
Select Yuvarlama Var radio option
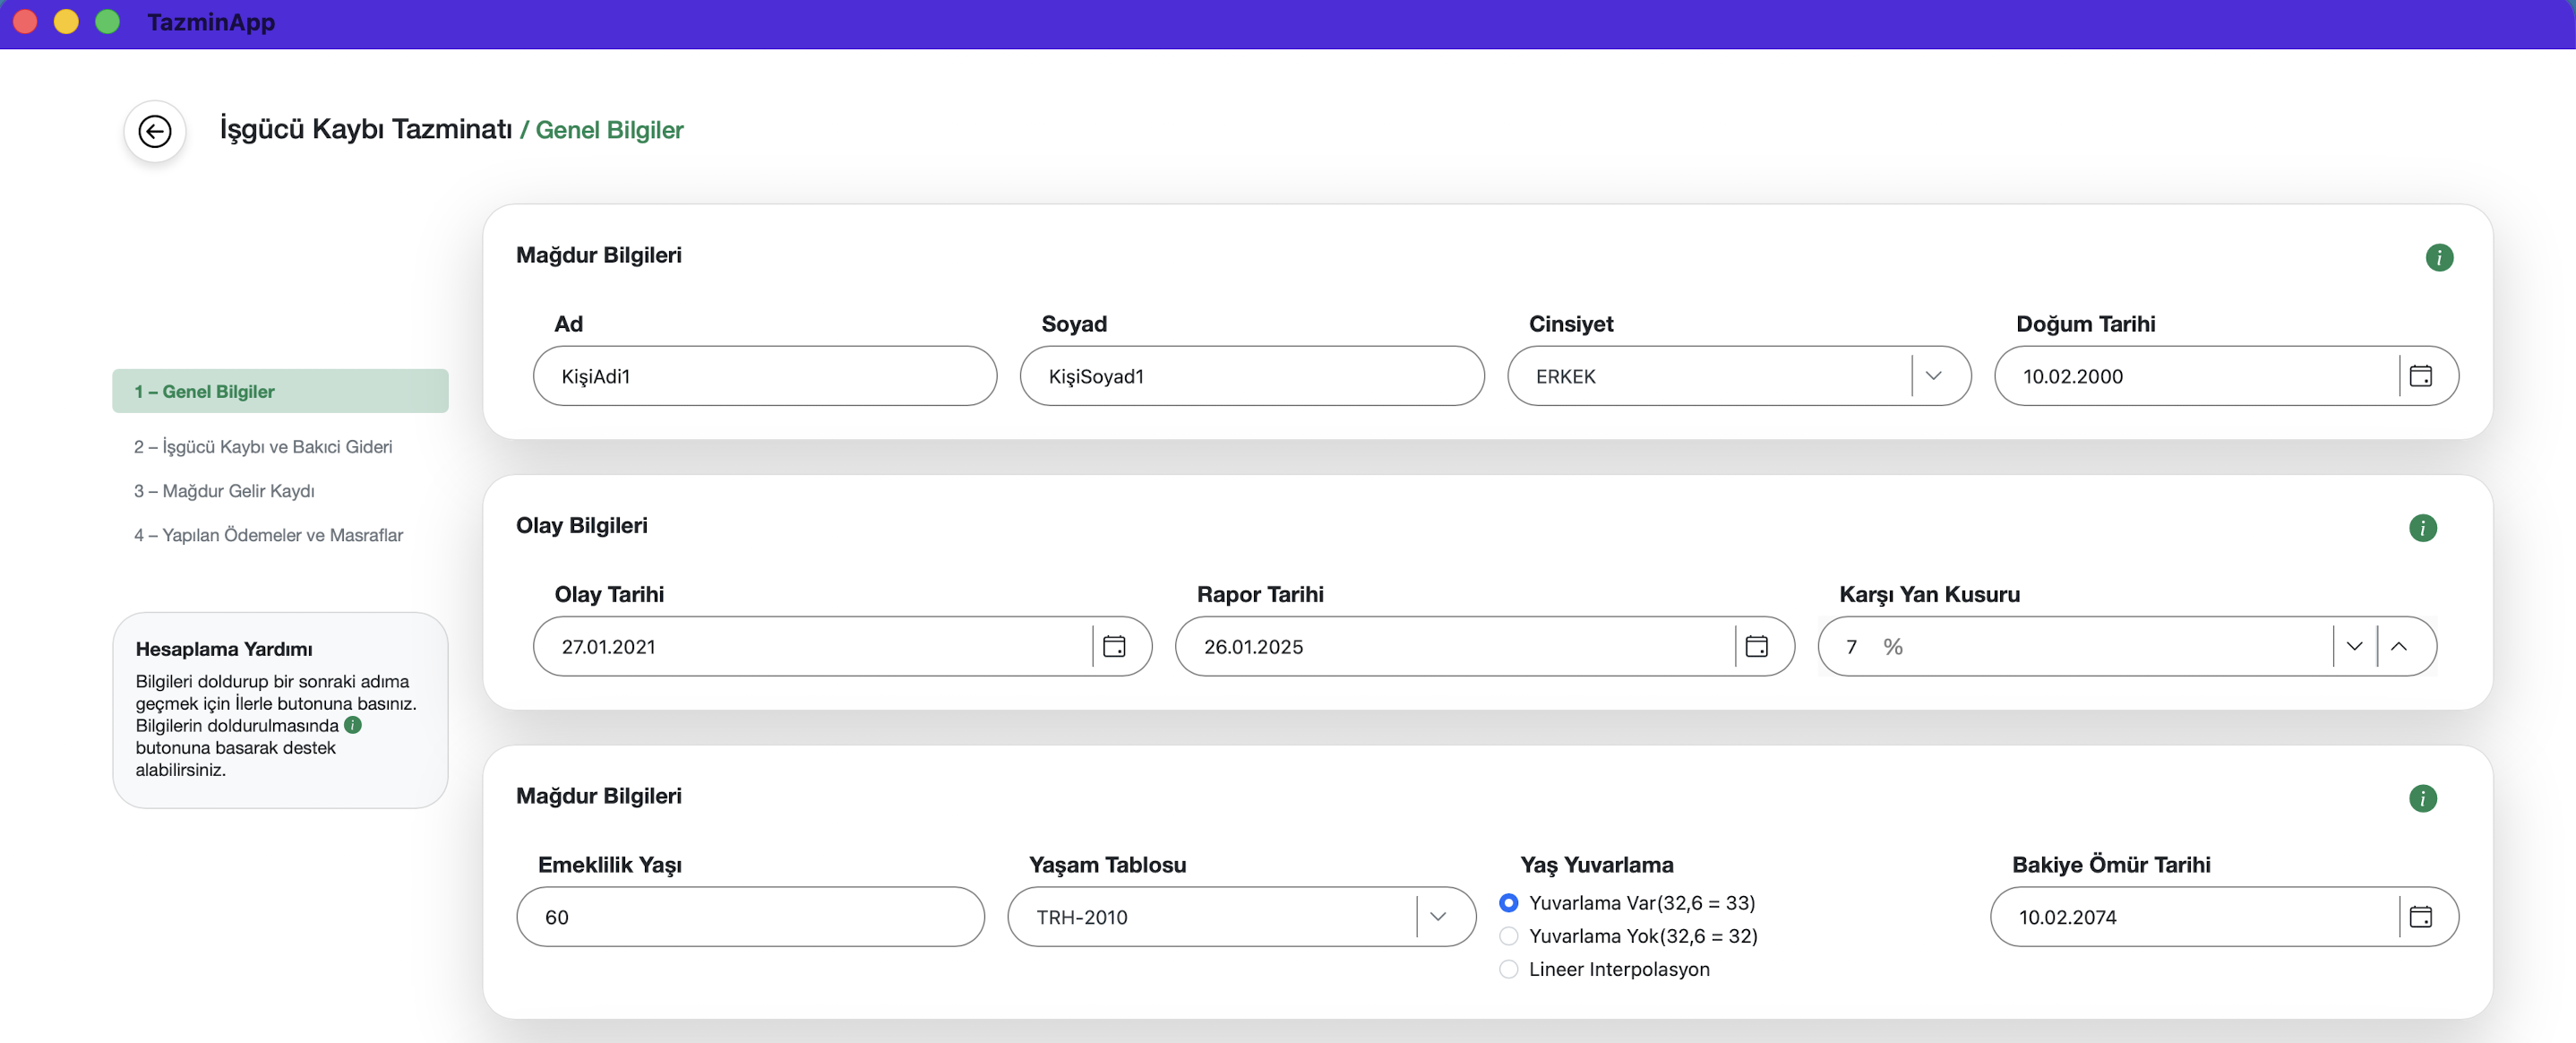point(1508,903)
